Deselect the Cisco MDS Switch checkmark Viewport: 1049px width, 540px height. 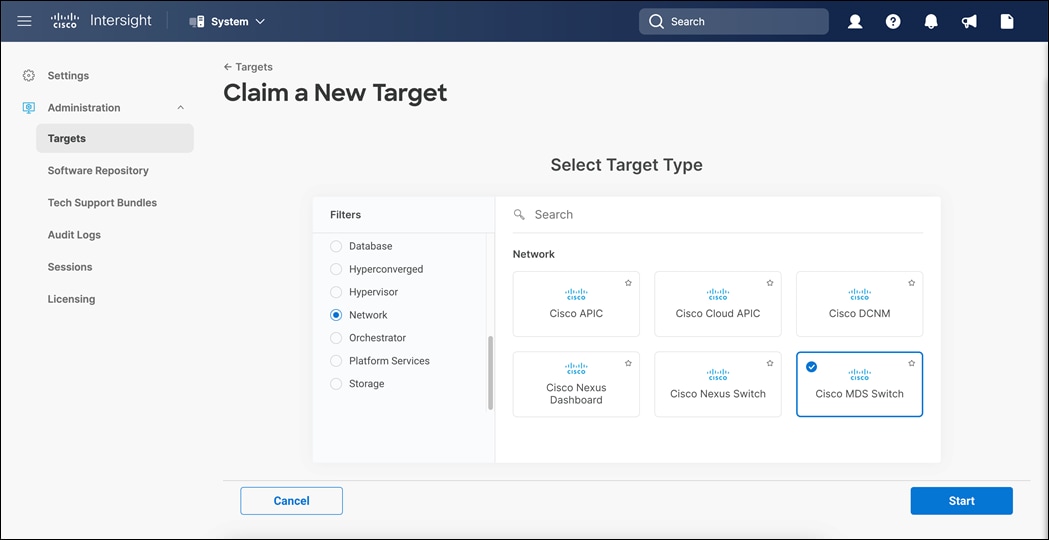(x=812, y=367)
